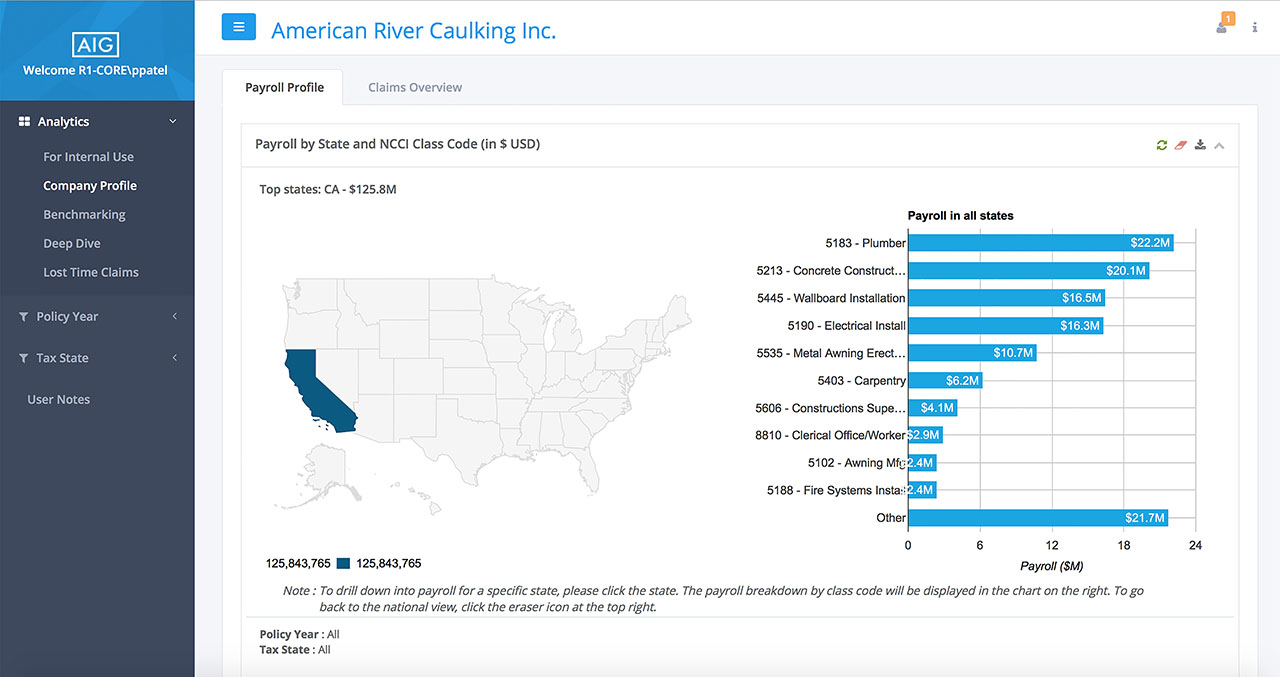
Task: Switch to the Claims Overview tab
Action: tap(414, 87)
